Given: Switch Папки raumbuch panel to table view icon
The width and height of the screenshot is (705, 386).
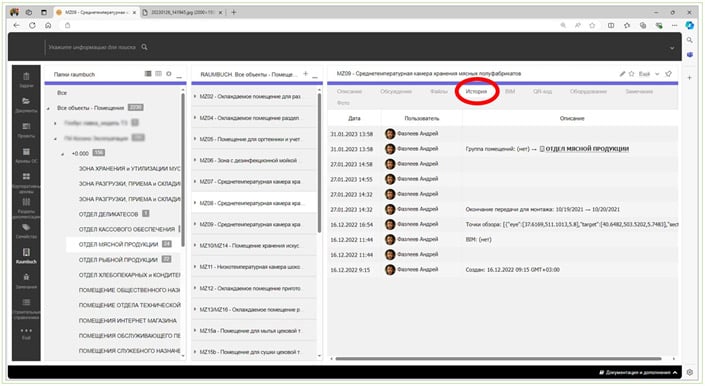Looking at the screenshot, I should pyautogui.click(x=158, y=74).
